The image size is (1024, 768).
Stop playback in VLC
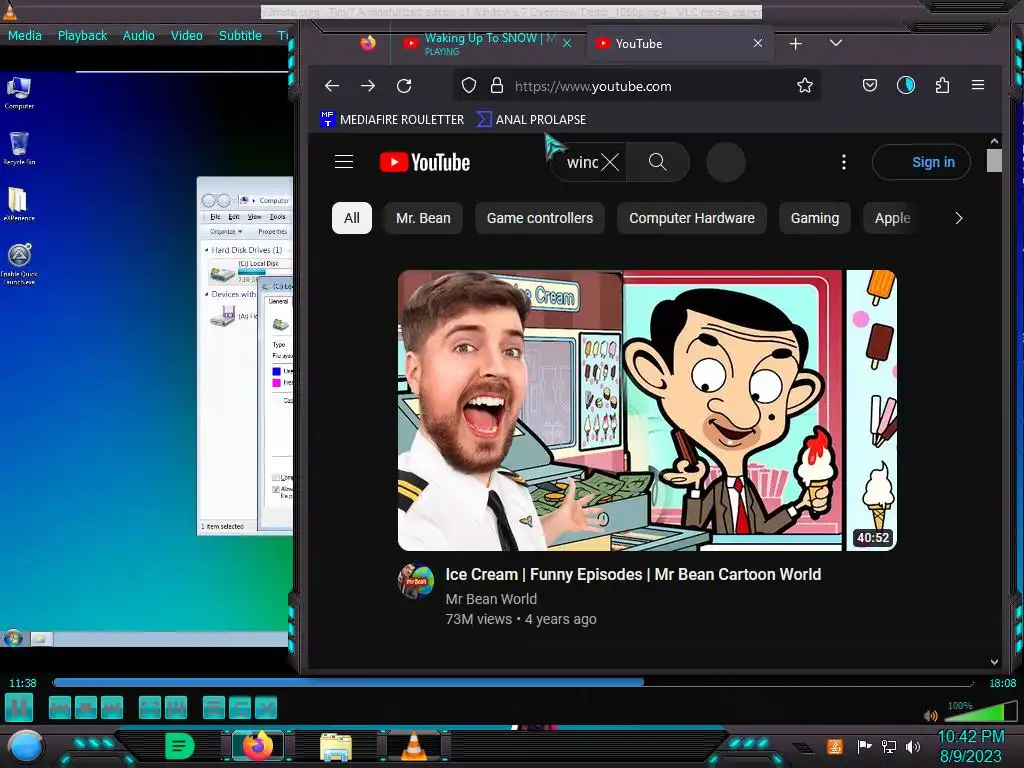pos(86,707)
